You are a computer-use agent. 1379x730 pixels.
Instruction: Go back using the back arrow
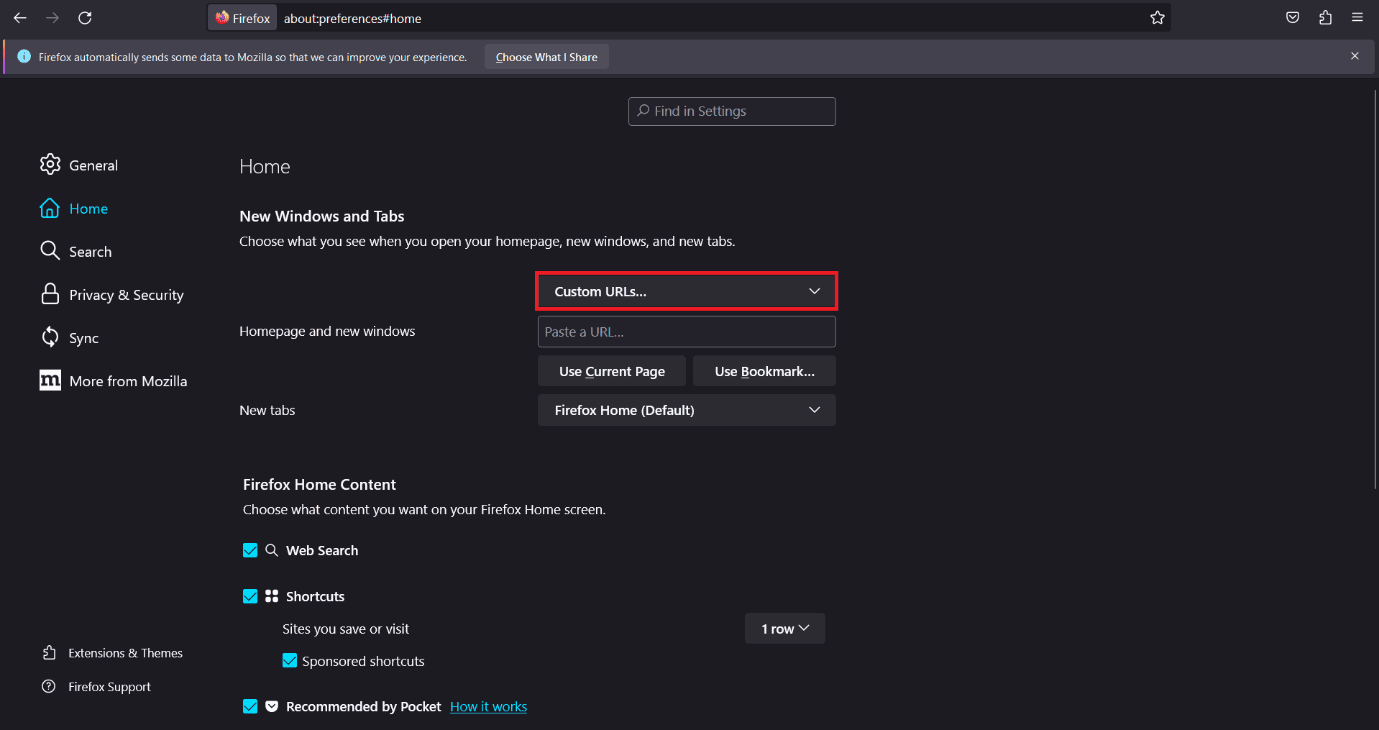(20, 18)
